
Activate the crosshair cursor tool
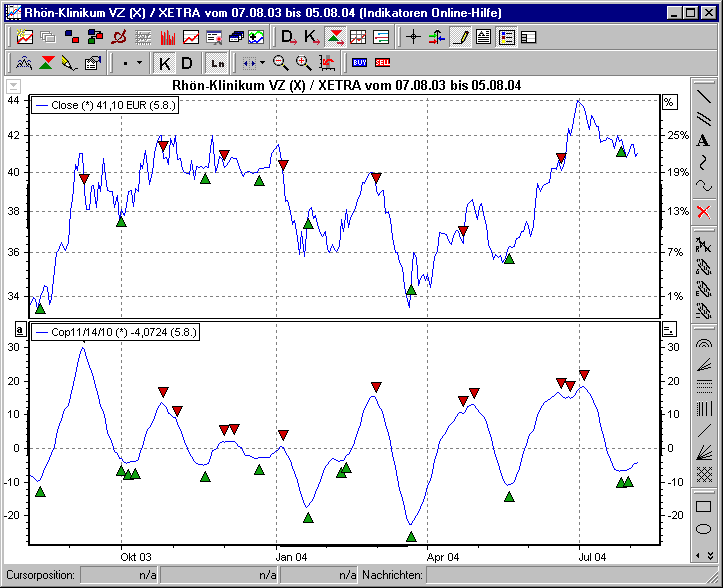(x=413, y=37)
